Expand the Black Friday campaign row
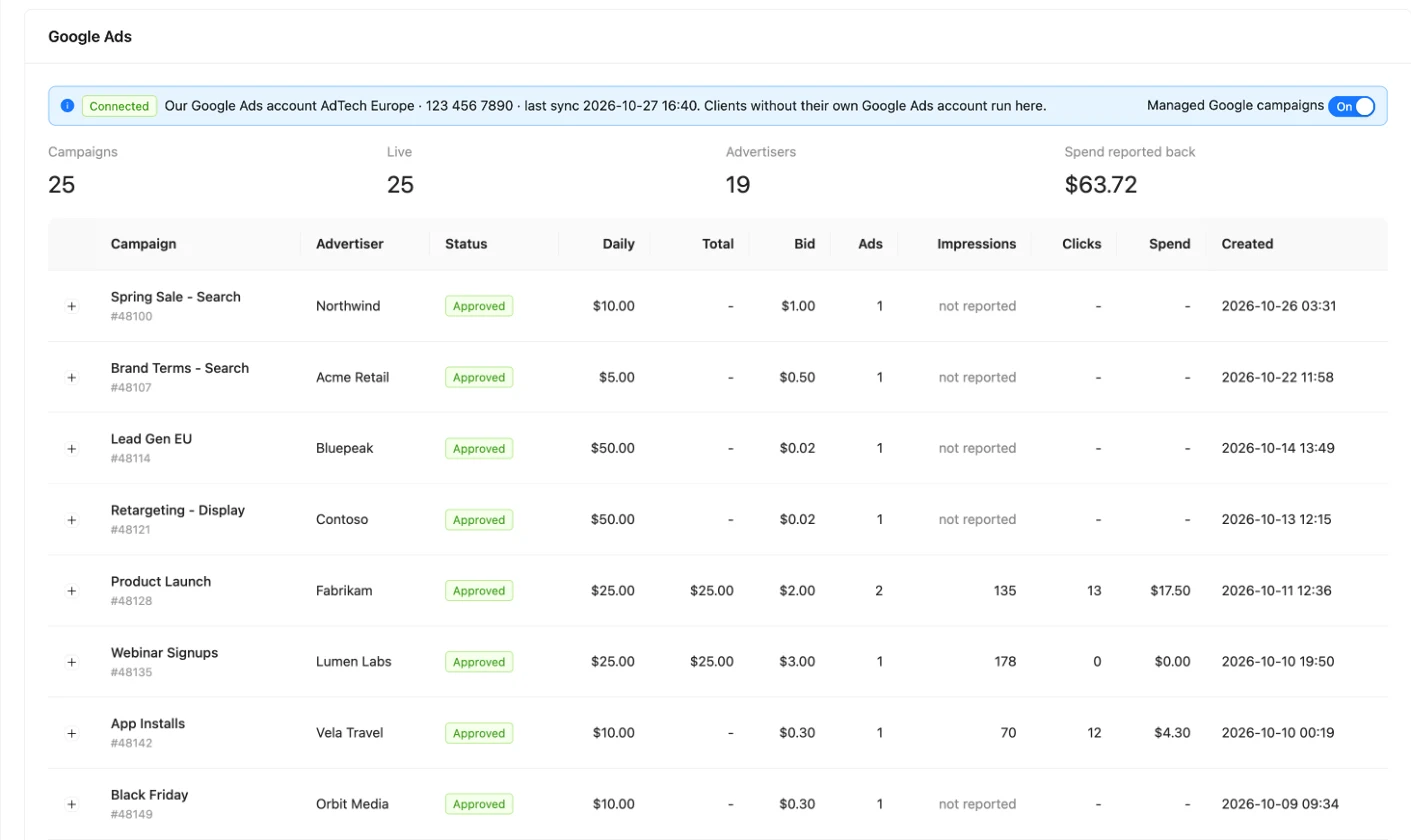The image size is (1411, 840). click(x=72, y=804)
